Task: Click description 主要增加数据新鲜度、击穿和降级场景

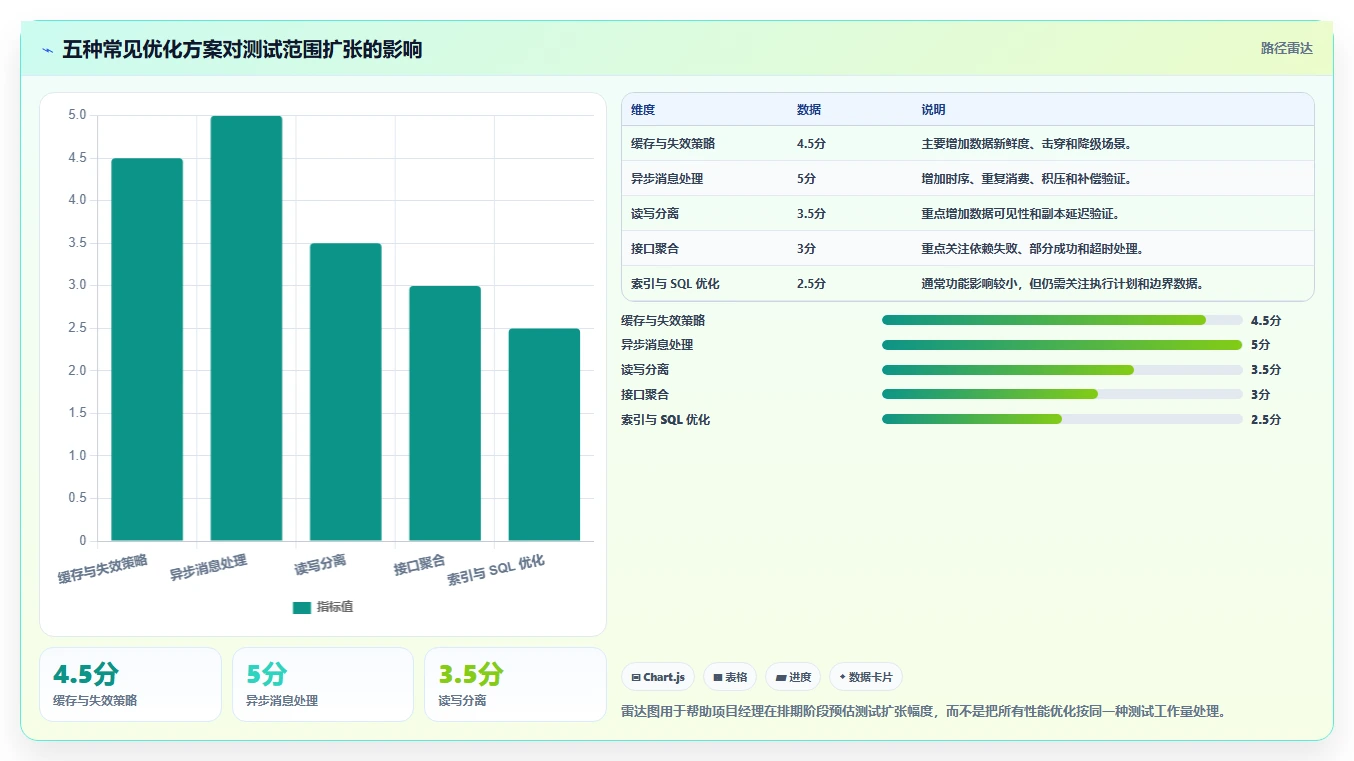Action: (x=1026, y=144)
